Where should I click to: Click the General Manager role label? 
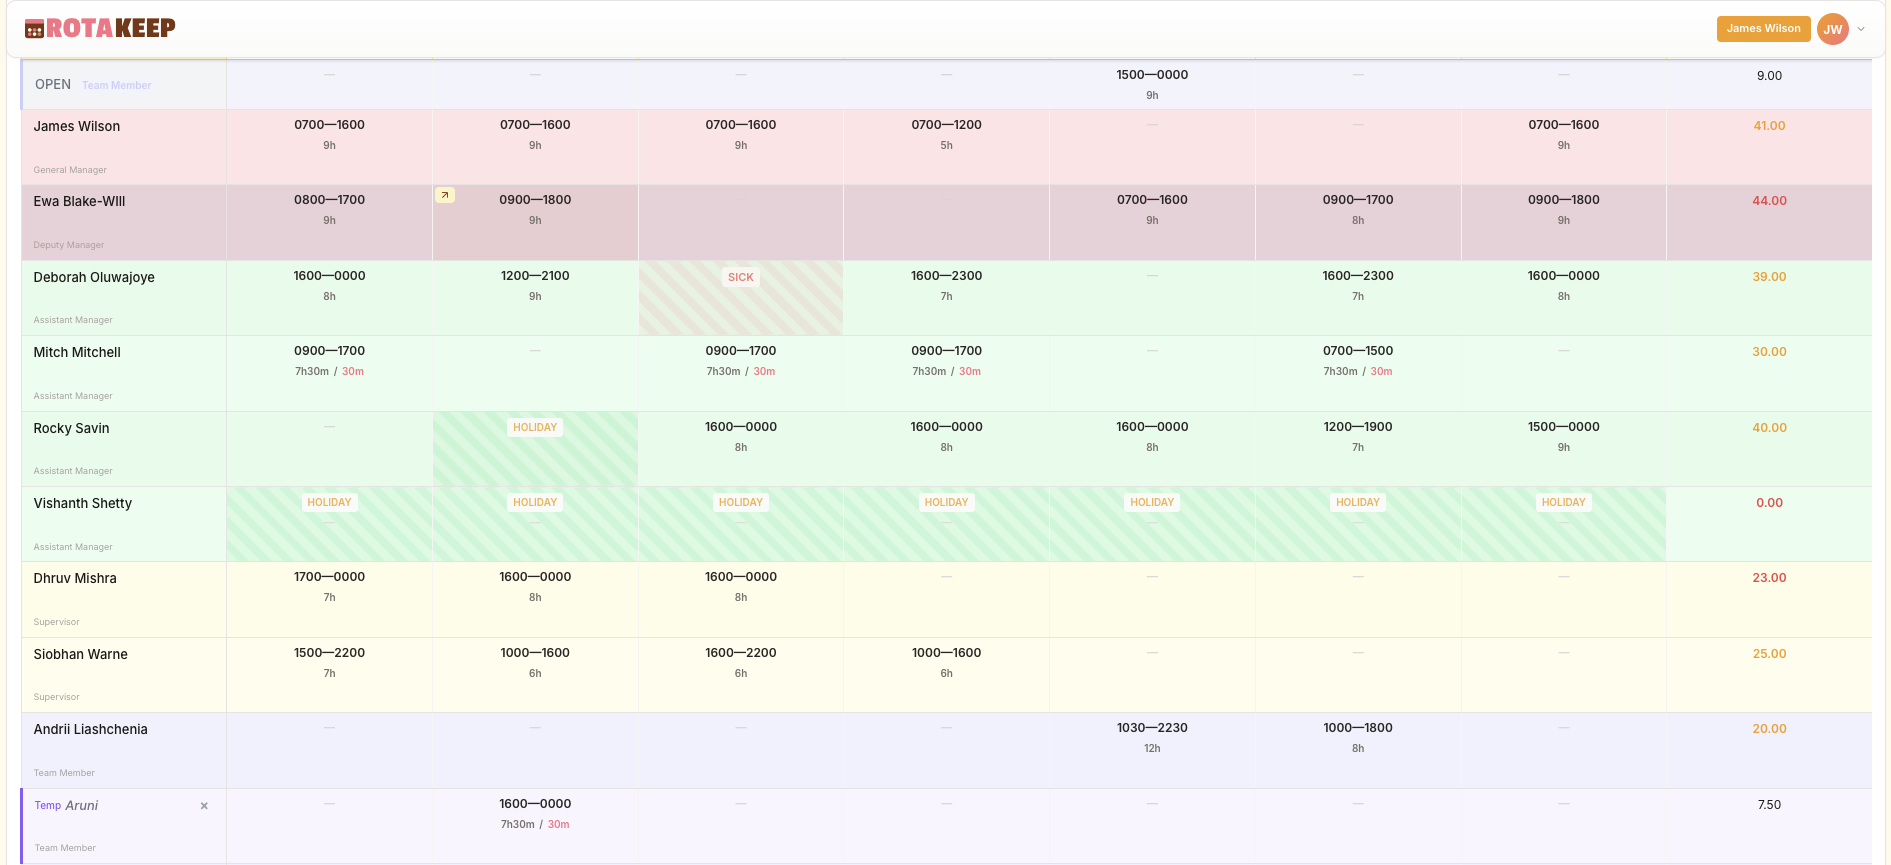coord(70,170)
